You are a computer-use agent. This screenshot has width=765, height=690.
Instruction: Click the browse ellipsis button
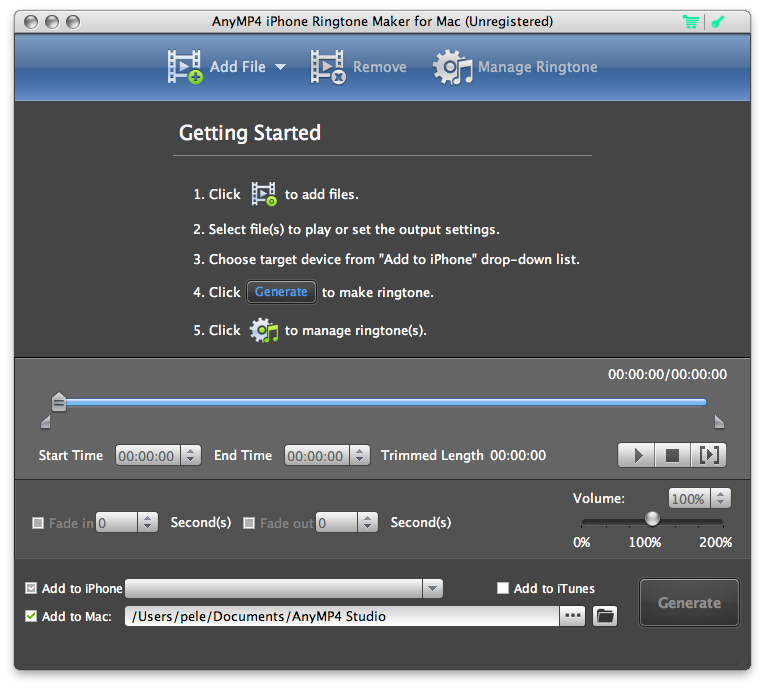[572, 616]
